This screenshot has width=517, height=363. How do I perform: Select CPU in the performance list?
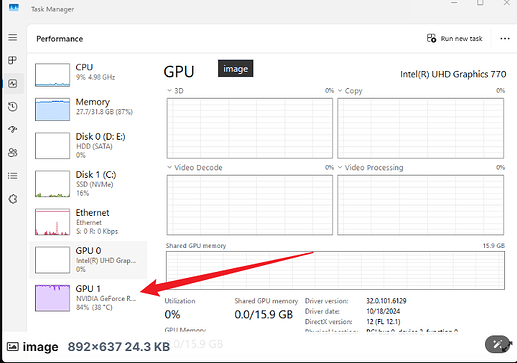coord(88,75)
